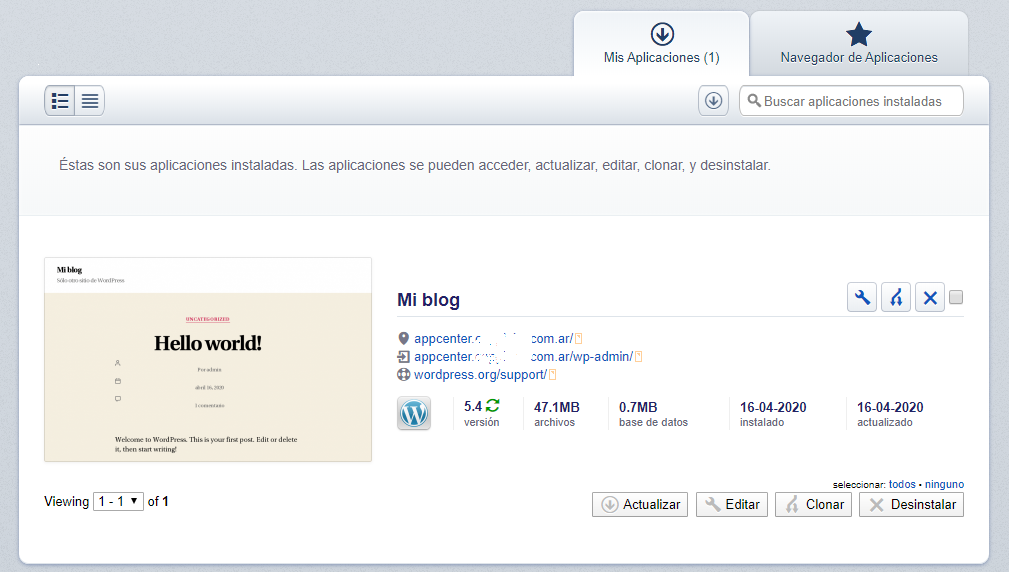
Task: Click the magnifier icon in search box
Action: (x=754, y=101)
